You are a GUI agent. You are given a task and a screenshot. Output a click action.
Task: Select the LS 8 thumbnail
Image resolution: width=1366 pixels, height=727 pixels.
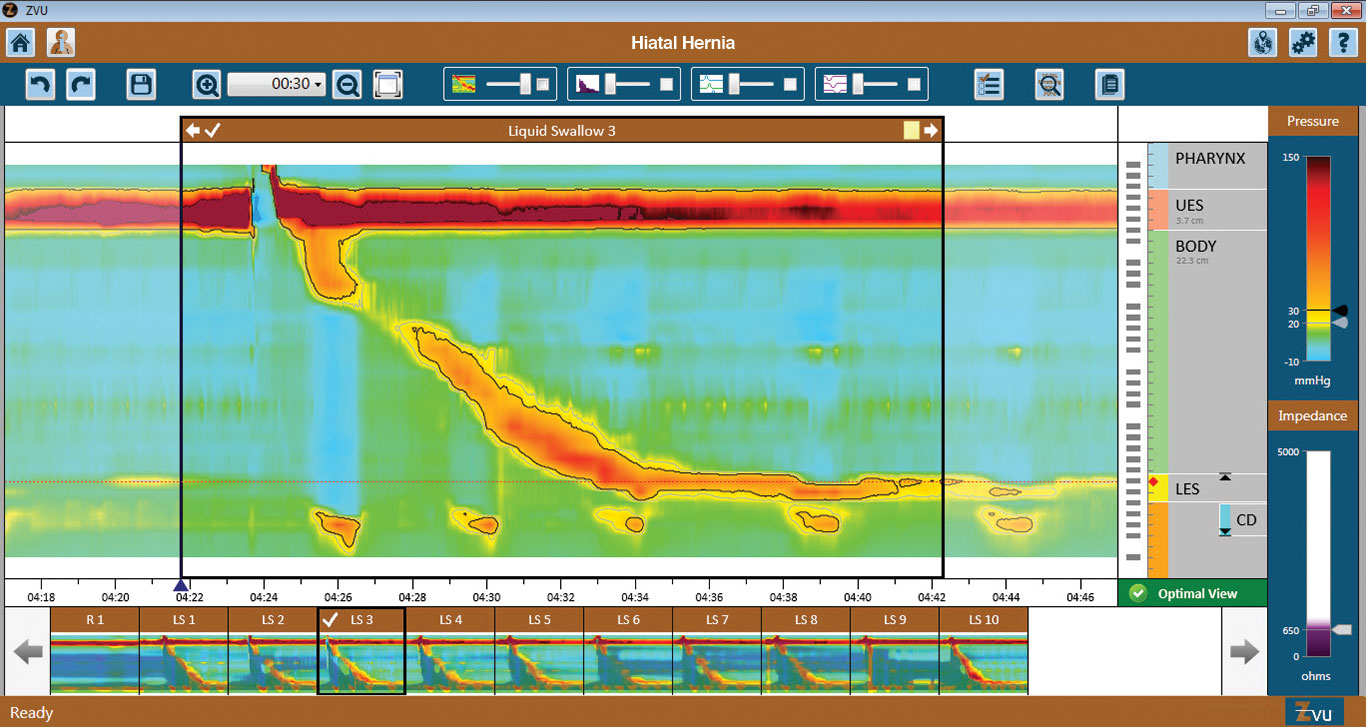806,651
